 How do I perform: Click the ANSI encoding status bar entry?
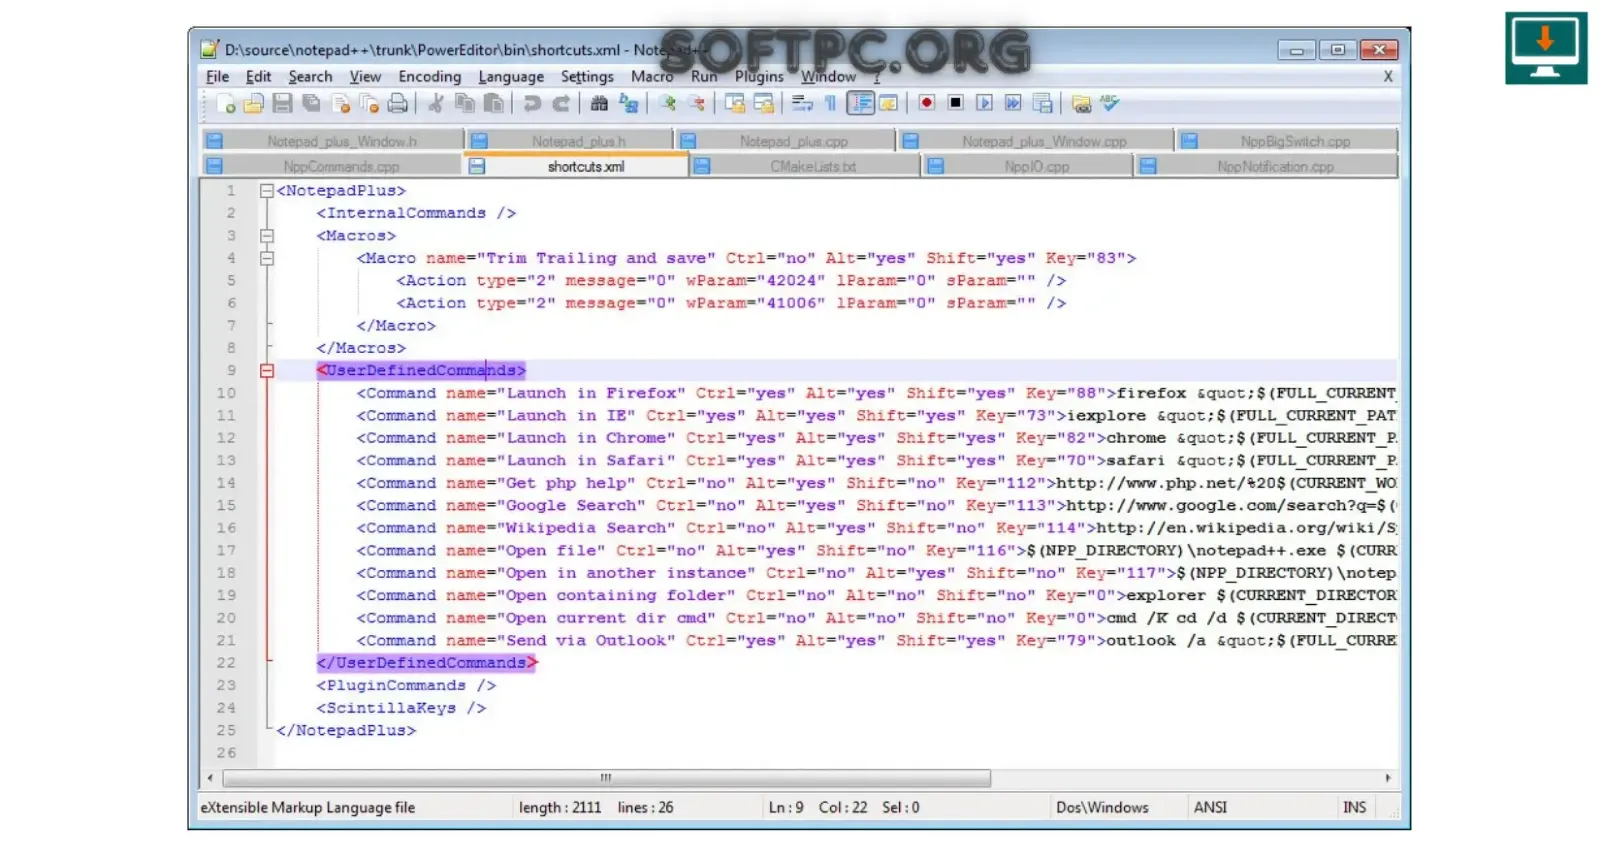click(1210, 807)
